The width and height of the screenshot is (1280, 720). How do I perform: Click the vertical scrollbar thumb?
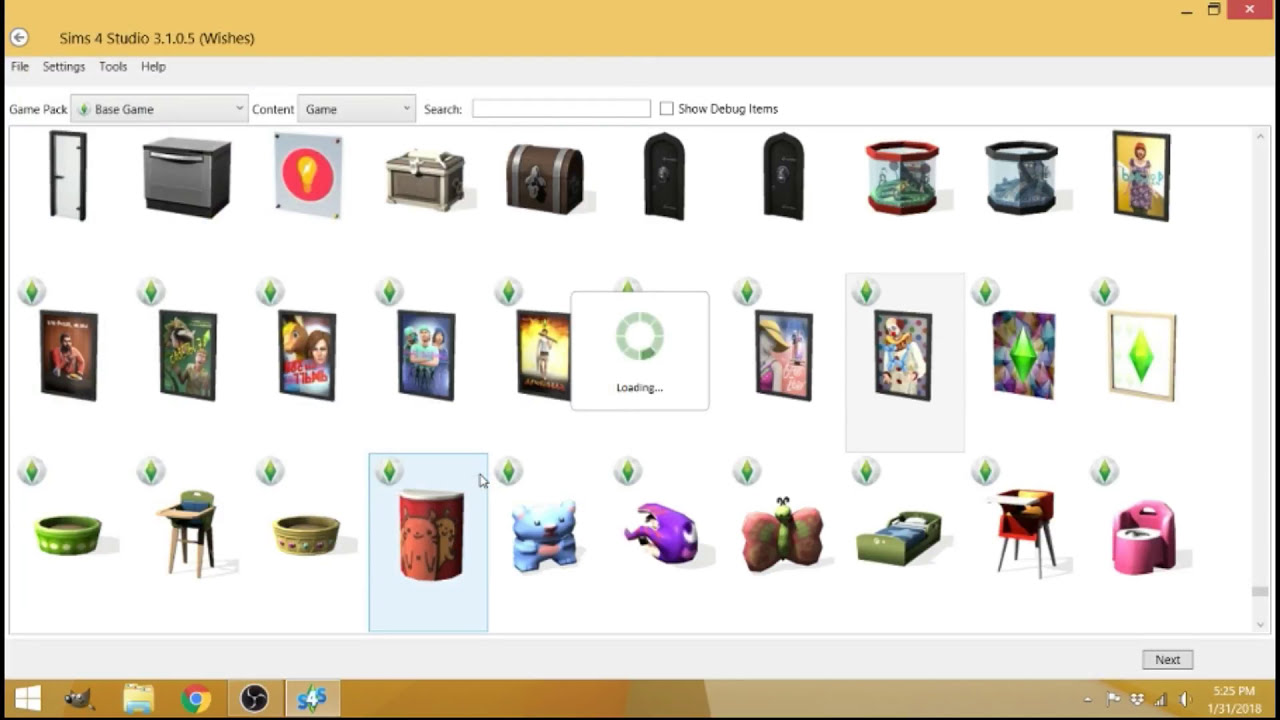(1260, 592)
